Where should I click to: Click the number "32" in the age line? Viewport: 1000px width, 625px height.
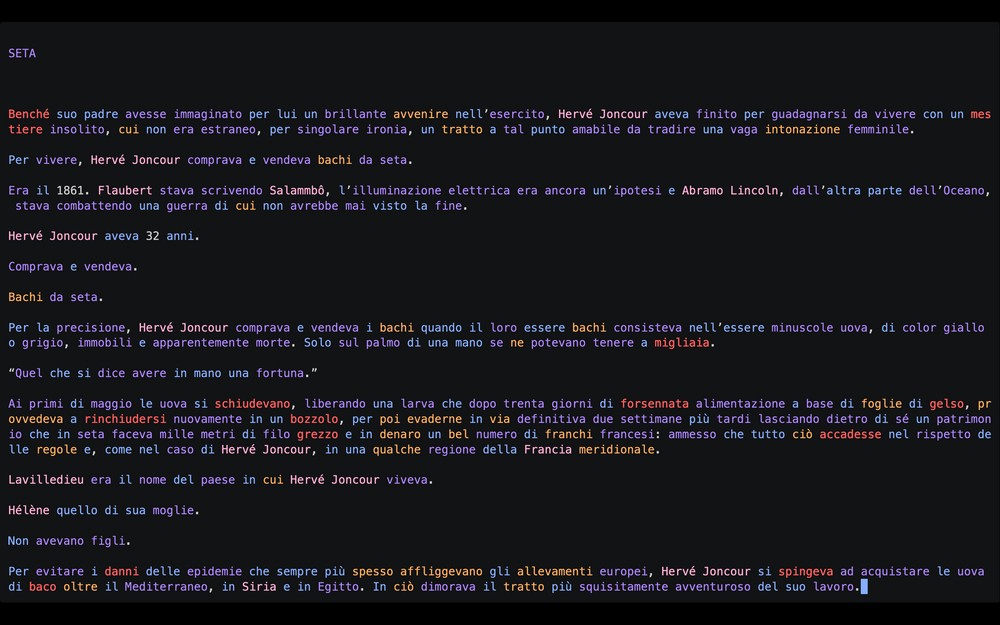click(152, 236)
